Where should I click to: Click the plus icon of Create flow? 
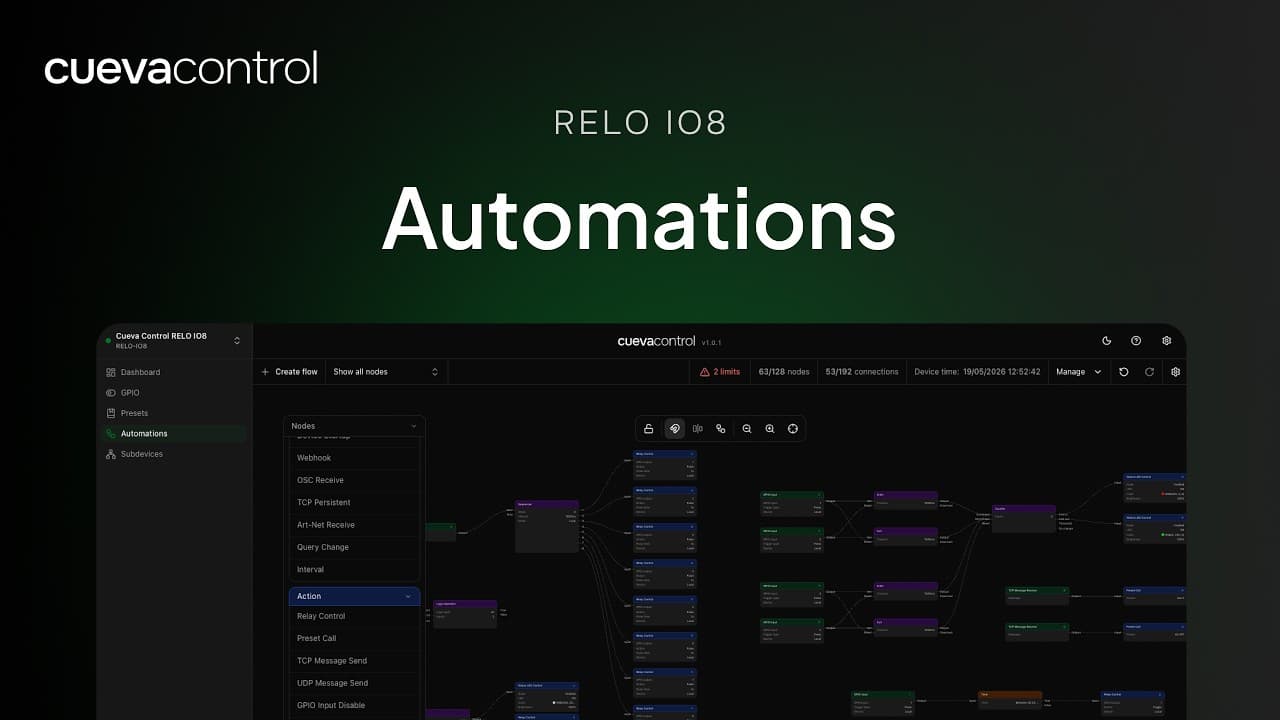click(265, 372)
